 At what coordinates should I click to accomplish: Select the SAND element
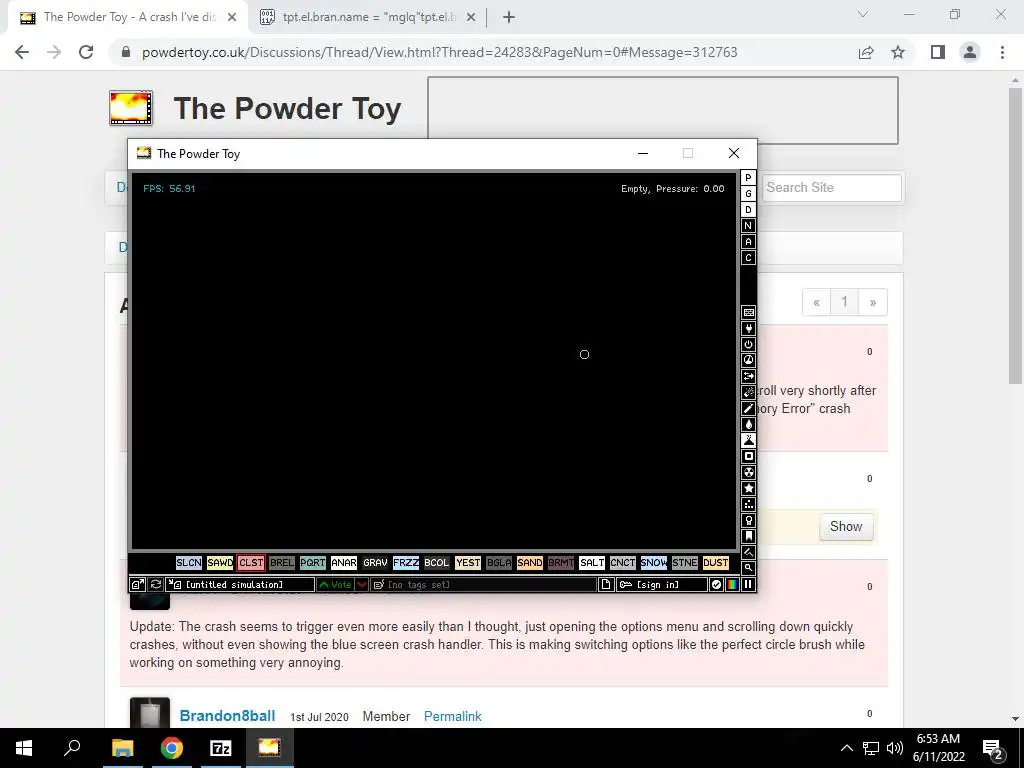click(530, 562)
